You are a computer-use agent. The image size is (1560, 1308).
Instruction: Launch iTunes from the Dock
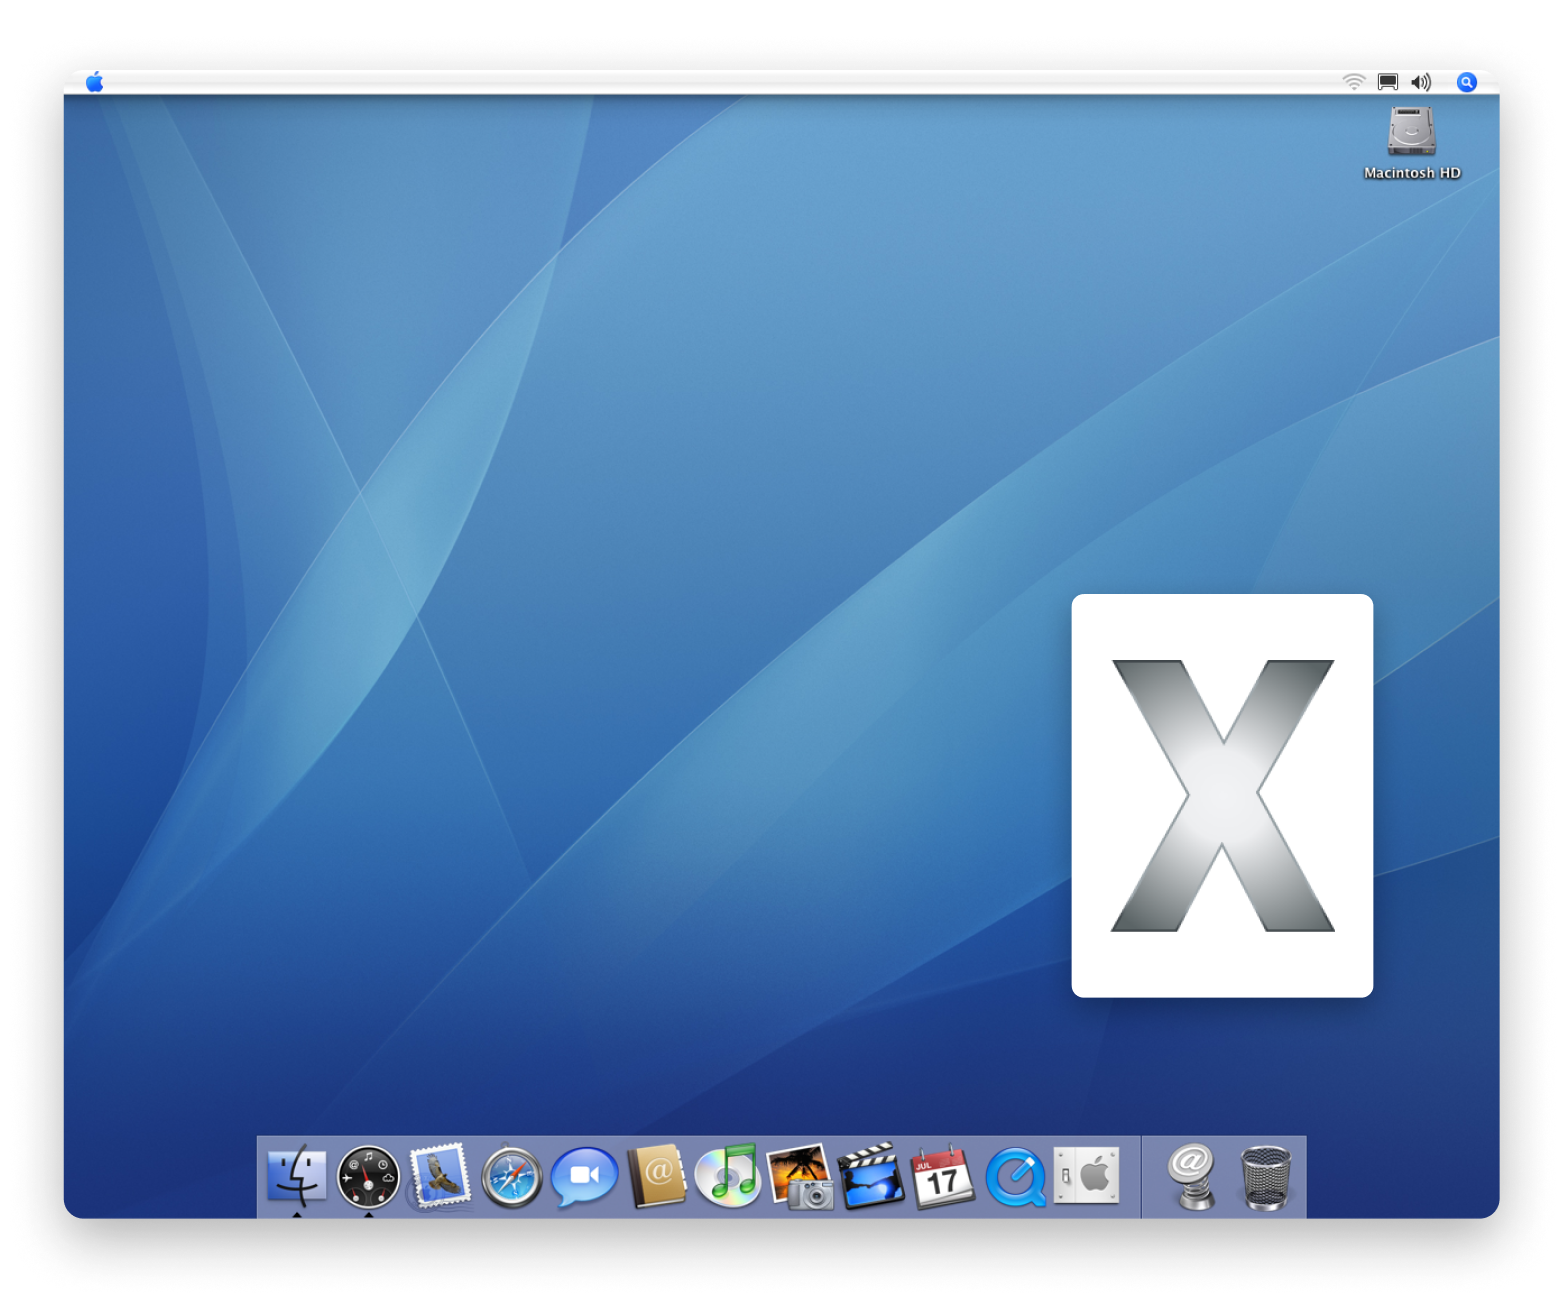point(728,1176)
